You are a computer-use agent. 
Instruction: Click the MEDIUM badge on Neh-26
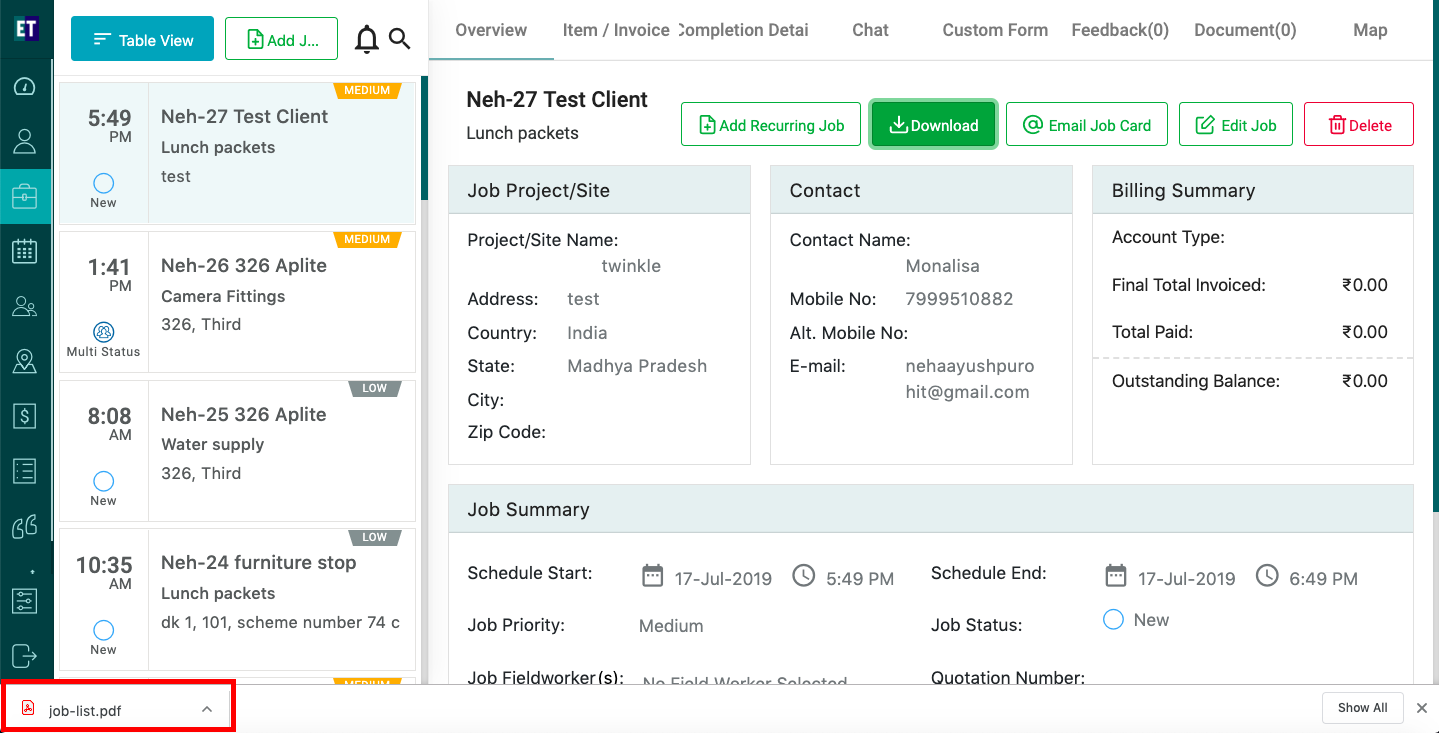click(x=367, y=239)
